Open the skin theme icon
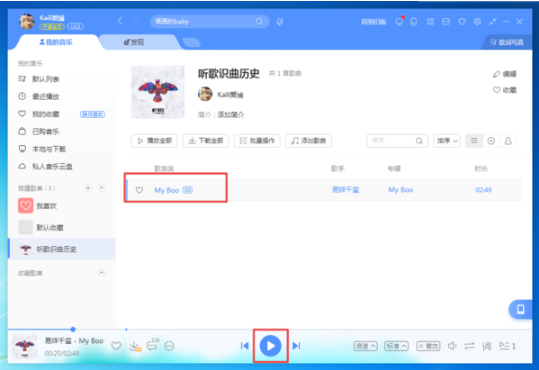This screenshot has height=370, width=539. click(462, 22)
